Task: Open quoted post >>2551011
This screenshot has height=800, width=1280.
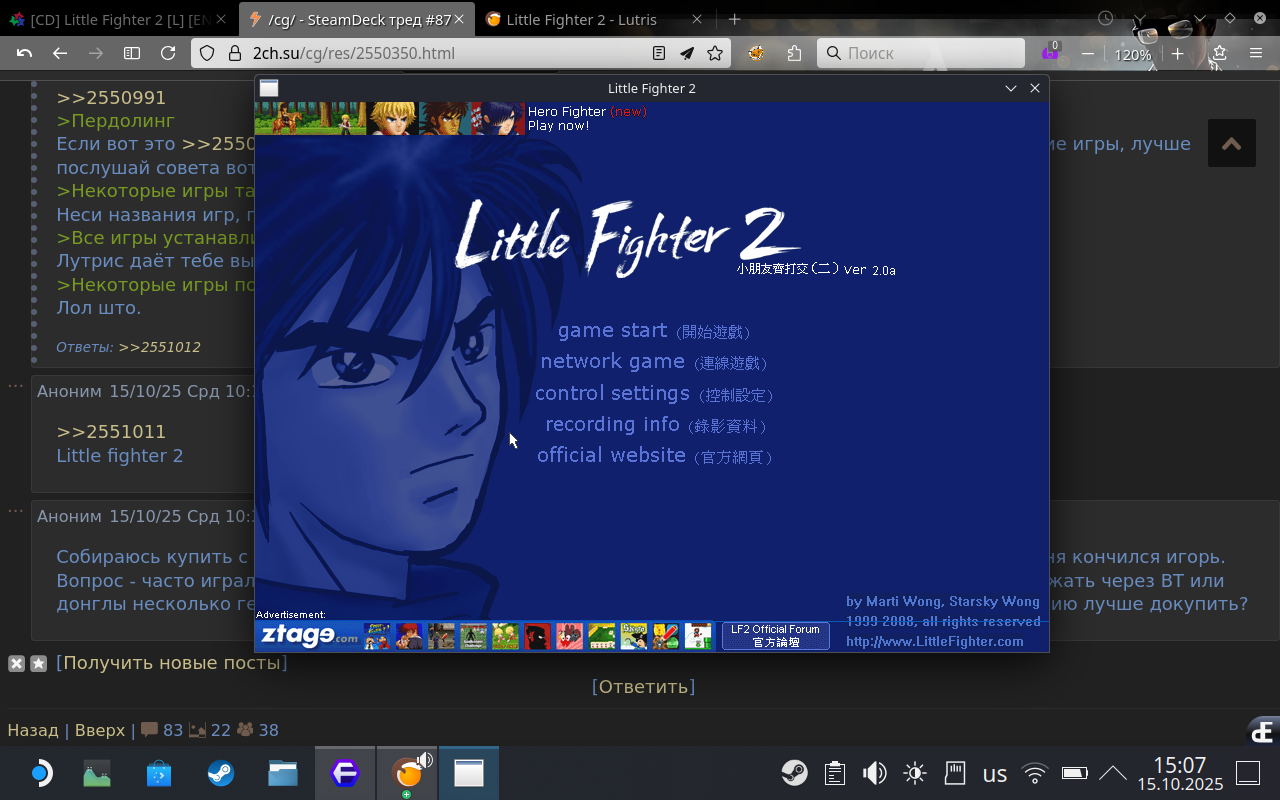Action: (x=111, y=432)
